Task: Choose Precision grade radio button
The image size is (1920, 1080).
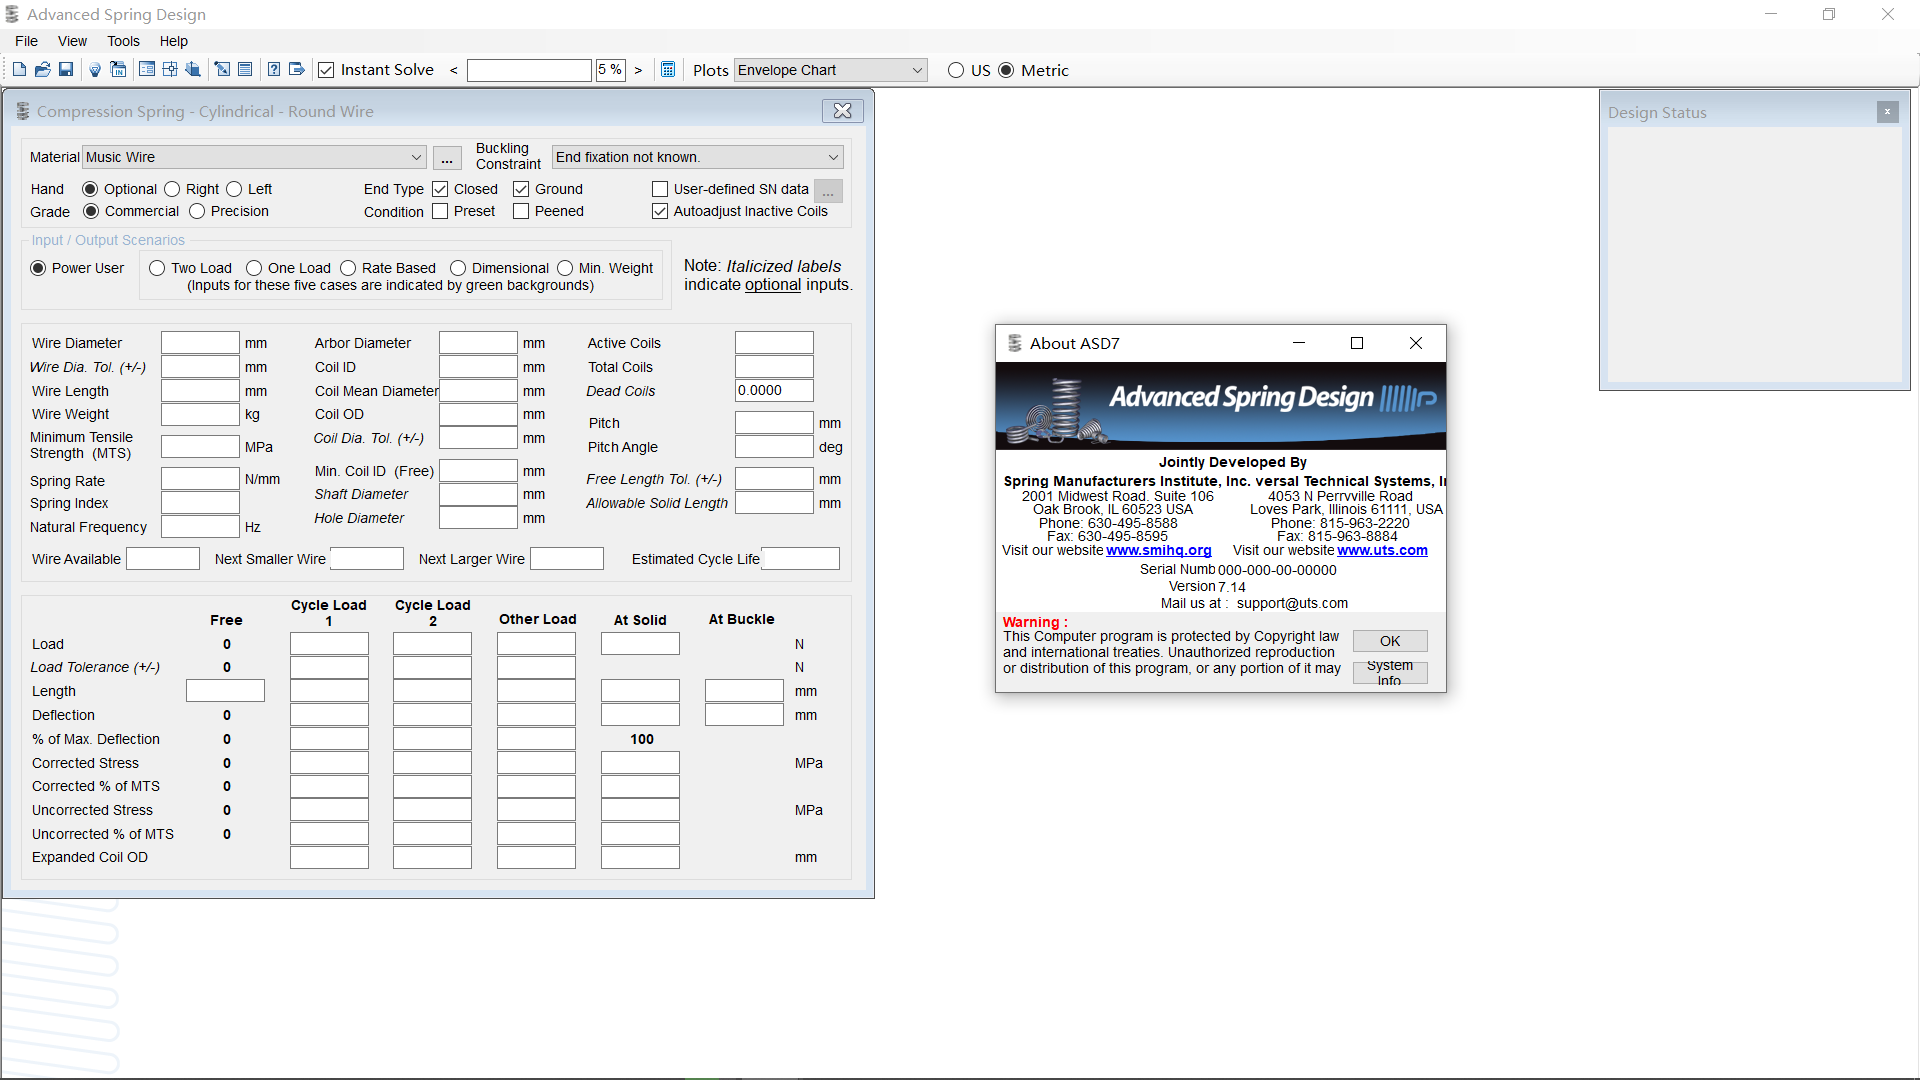Action: (x=197, y=211)
